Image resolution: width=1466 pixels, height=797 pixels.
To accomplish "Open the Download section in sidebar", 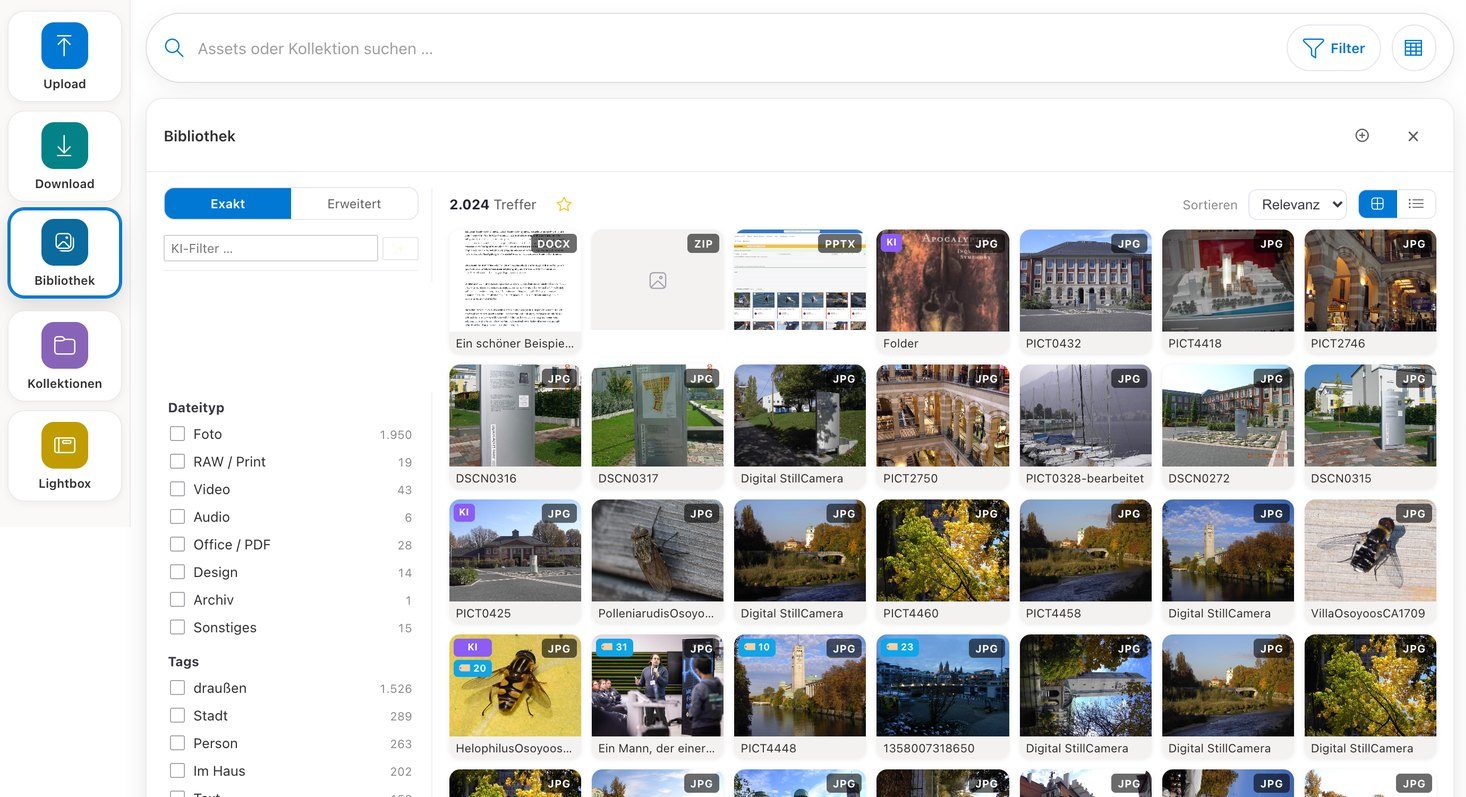I will [x=65, y=156].
